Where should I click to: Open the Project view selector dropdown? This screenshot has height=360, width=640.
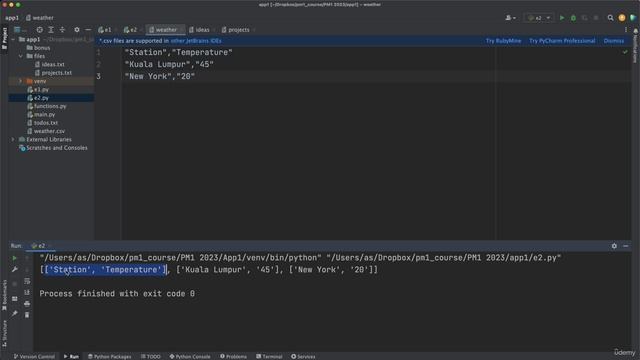(x=20, y=30)
